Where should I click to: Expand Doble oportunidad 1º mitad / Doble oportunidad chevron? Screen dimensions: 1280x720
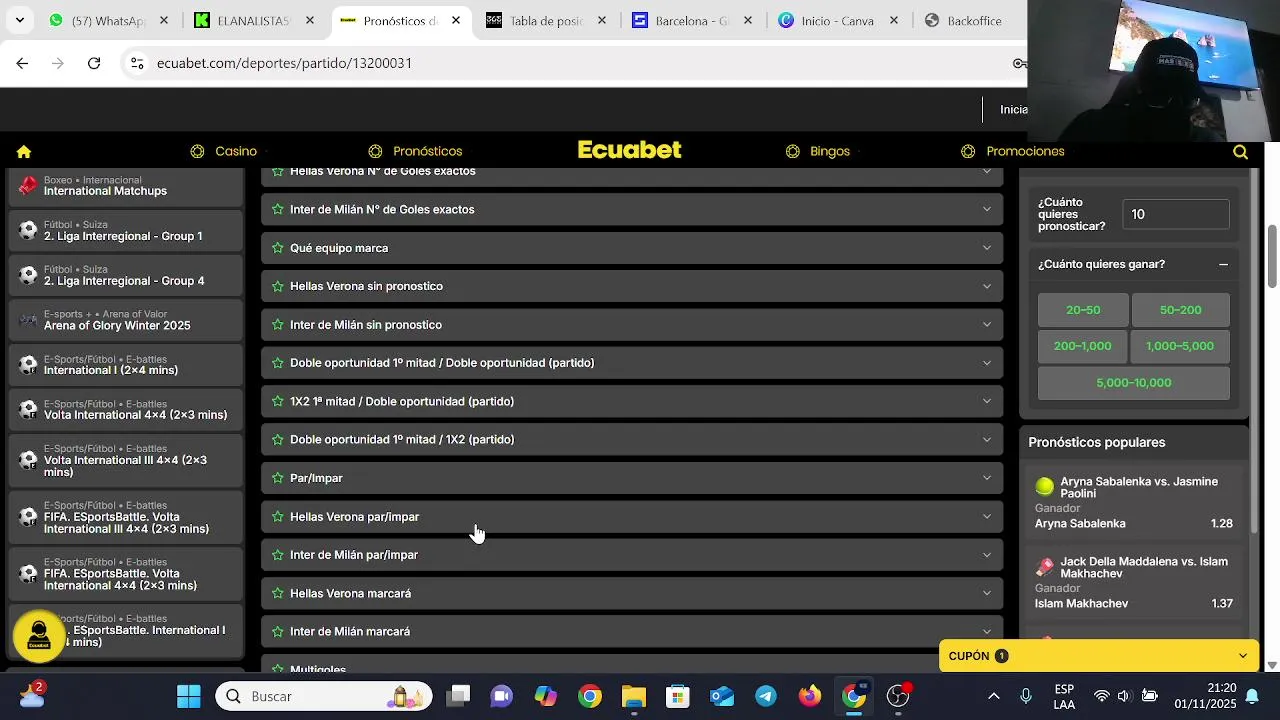987,363
